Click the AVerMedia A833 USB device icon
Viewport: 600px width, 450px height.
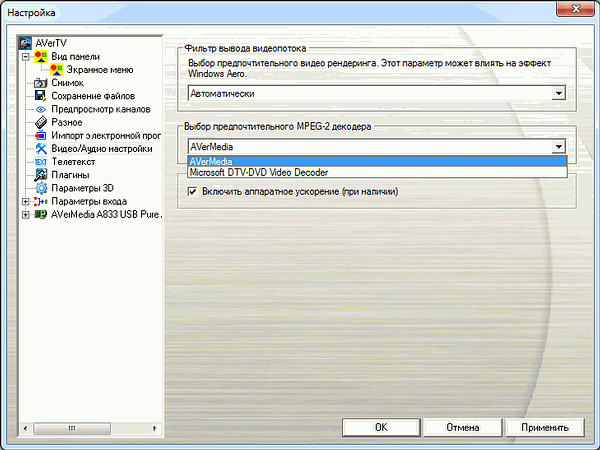pyautogui.click(x=41, y=214)
